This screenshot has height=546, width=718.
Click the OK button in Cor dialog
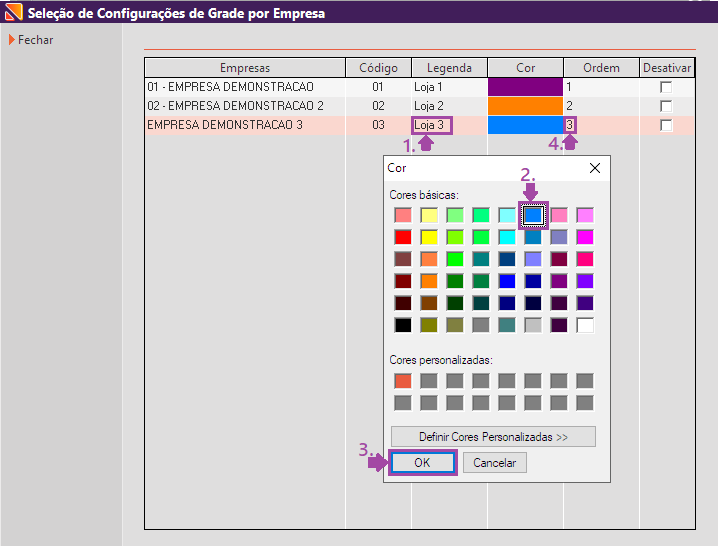click(422, 463)
